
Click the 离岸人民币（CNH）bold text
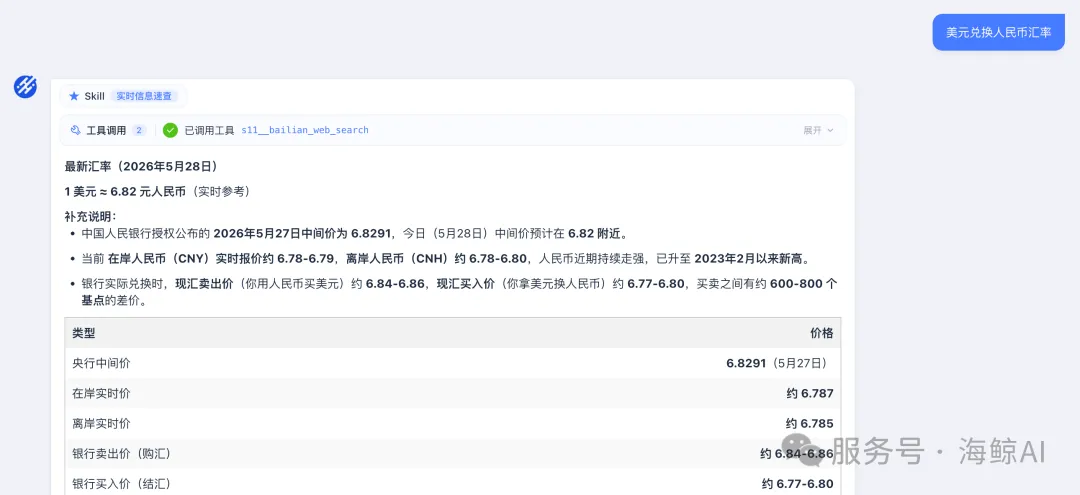(399, 259)
